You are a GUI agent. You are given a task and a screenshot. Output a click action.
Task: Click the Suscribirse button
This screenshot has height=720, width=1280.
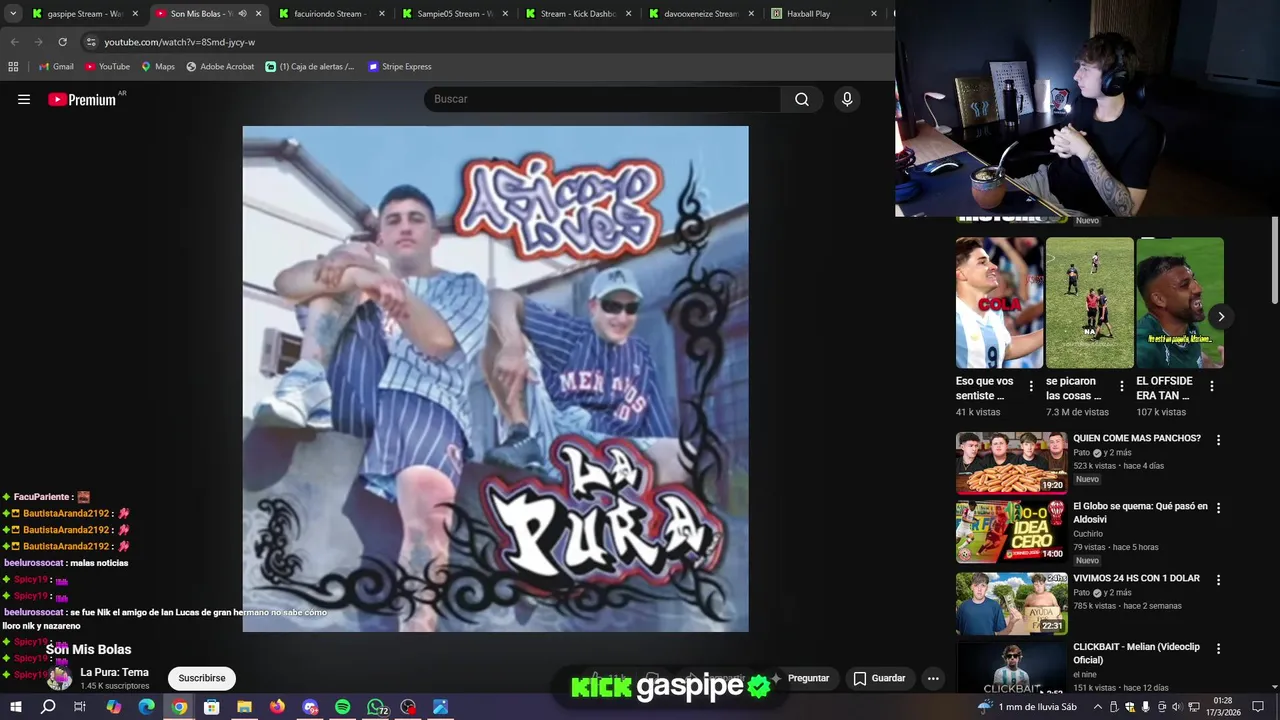point(202,678)
